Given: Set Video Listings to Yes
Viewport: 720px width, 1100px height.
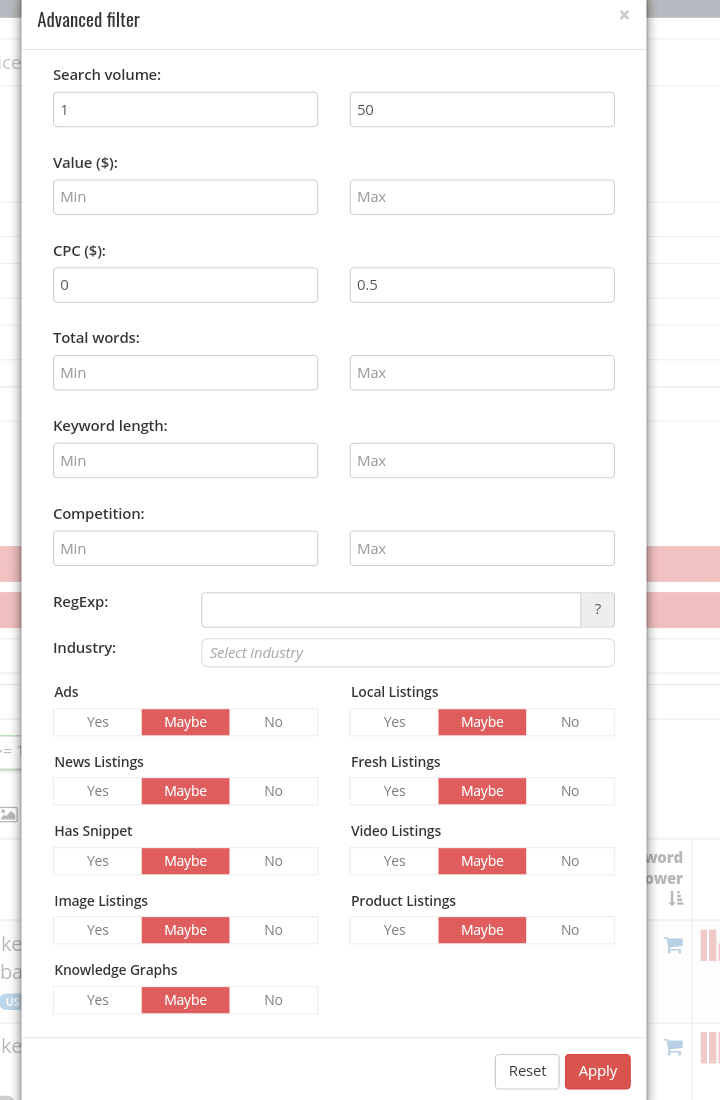Looking at the screenshot, I should pos(394,861).
